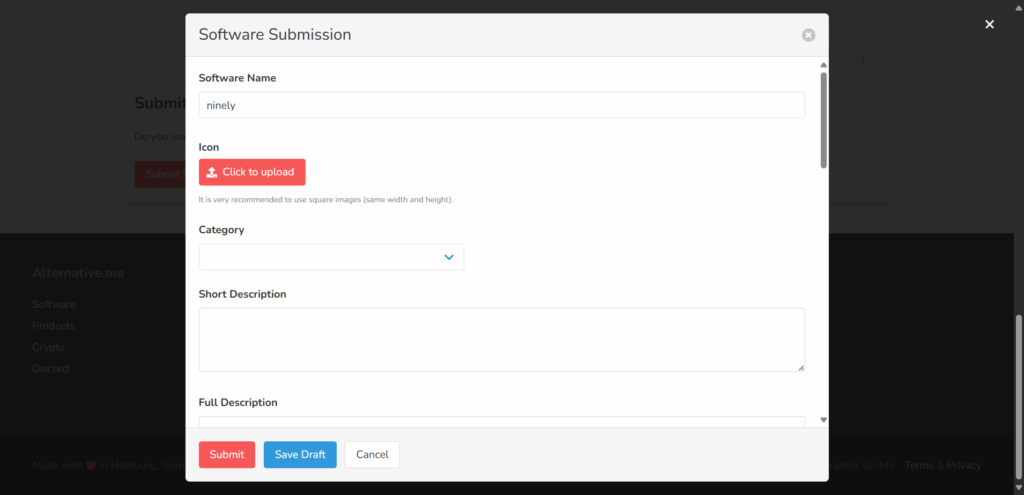Submit the software form with the red button

pyautogui.click(x=227, y=455)
